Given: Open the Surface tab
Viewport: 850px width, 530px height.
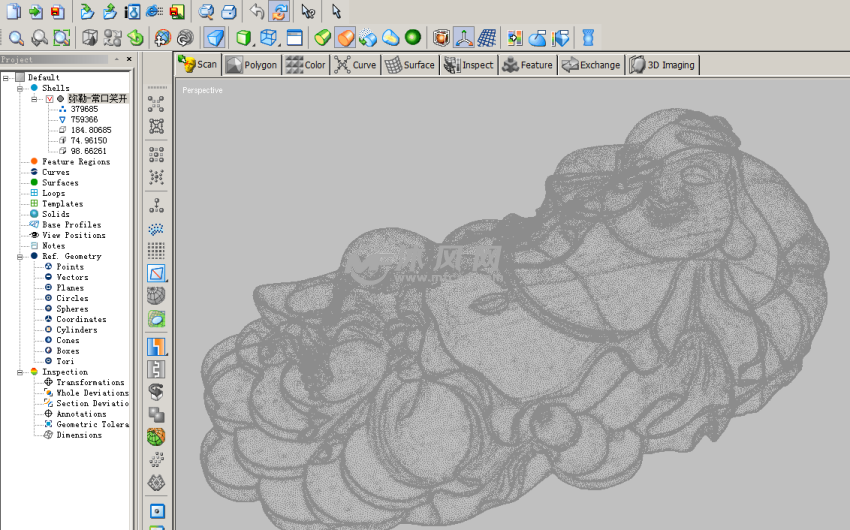Looking at the screenshot, I should click(410, 65).
